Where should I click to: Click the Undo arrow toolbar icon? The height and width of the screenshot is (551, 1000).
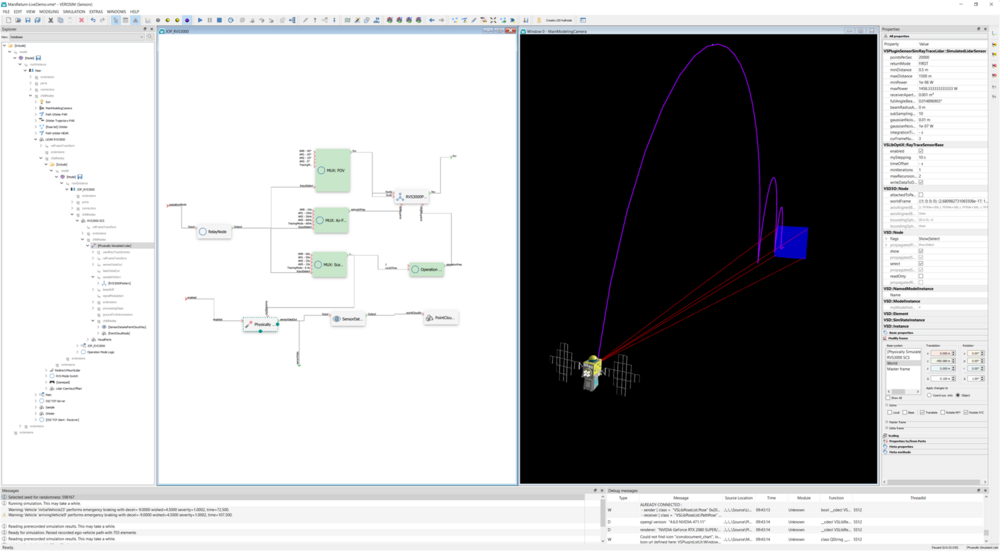[x=93, y=20]
